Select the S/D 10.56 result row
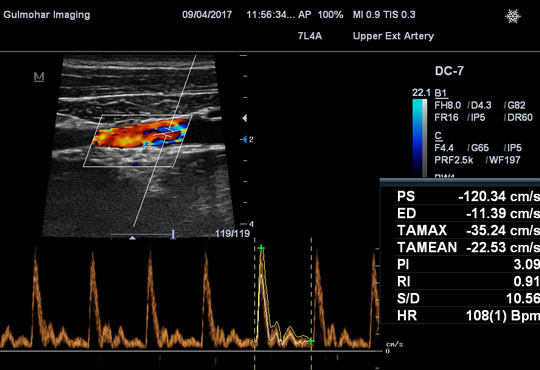This screenshot has width=540, height=370. click(x=468, y=298)
